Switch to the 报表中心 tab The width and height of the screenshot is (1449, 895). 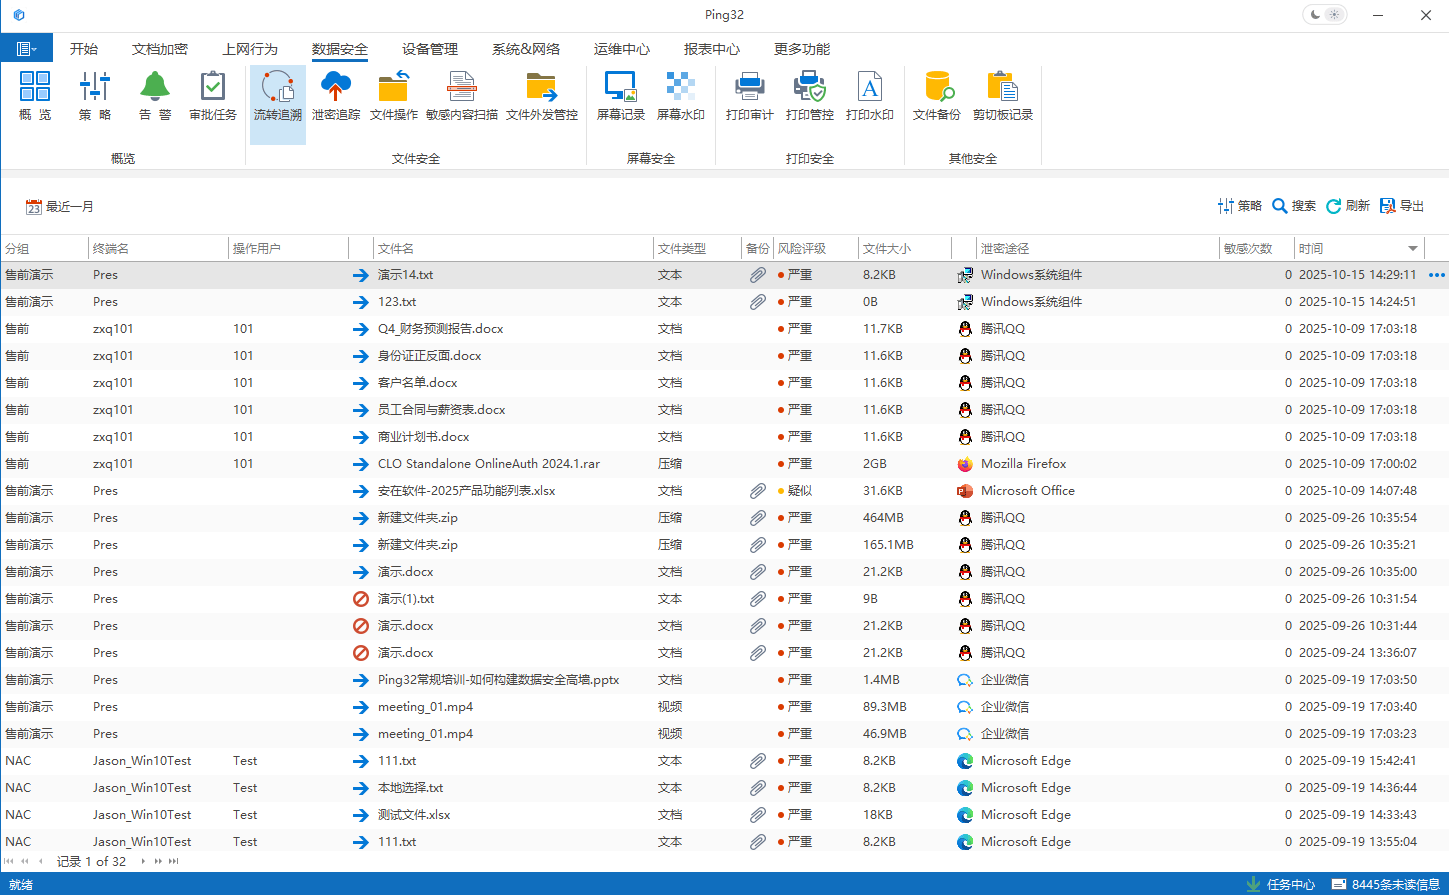(x=711, y=49)
